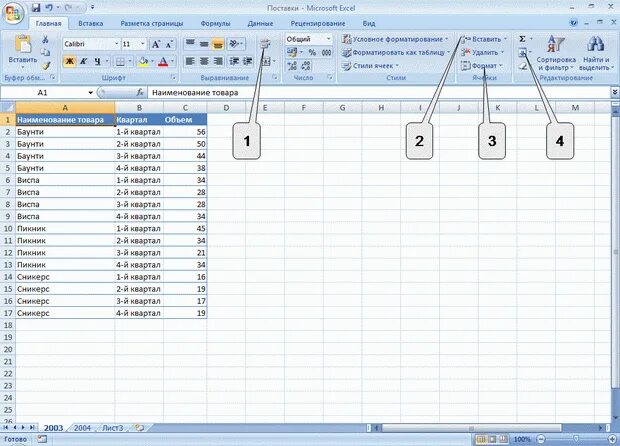Click the Fill down icon in editing group

[x=523, y=52]
